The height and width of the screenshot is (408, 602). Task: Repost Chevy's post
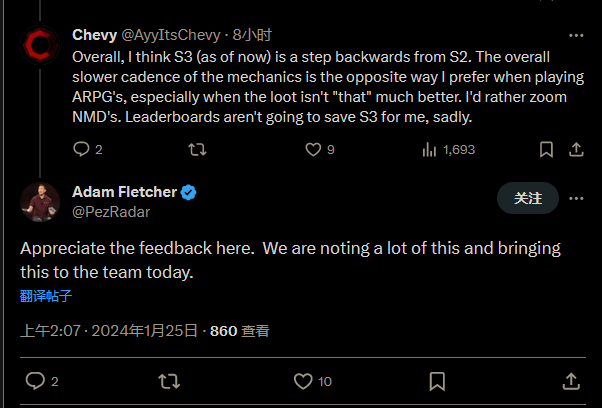pyautogui.click(x=197, y=149)
